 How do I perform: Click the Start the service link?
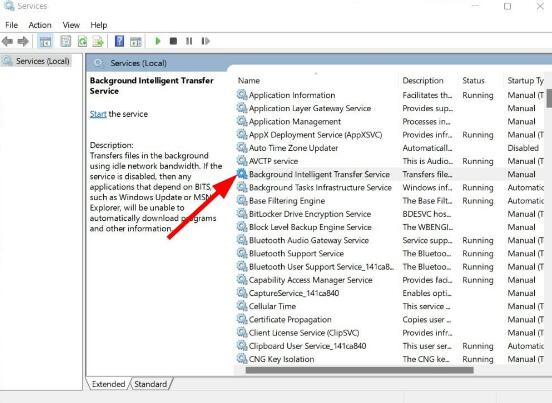[x=98, y=114]
